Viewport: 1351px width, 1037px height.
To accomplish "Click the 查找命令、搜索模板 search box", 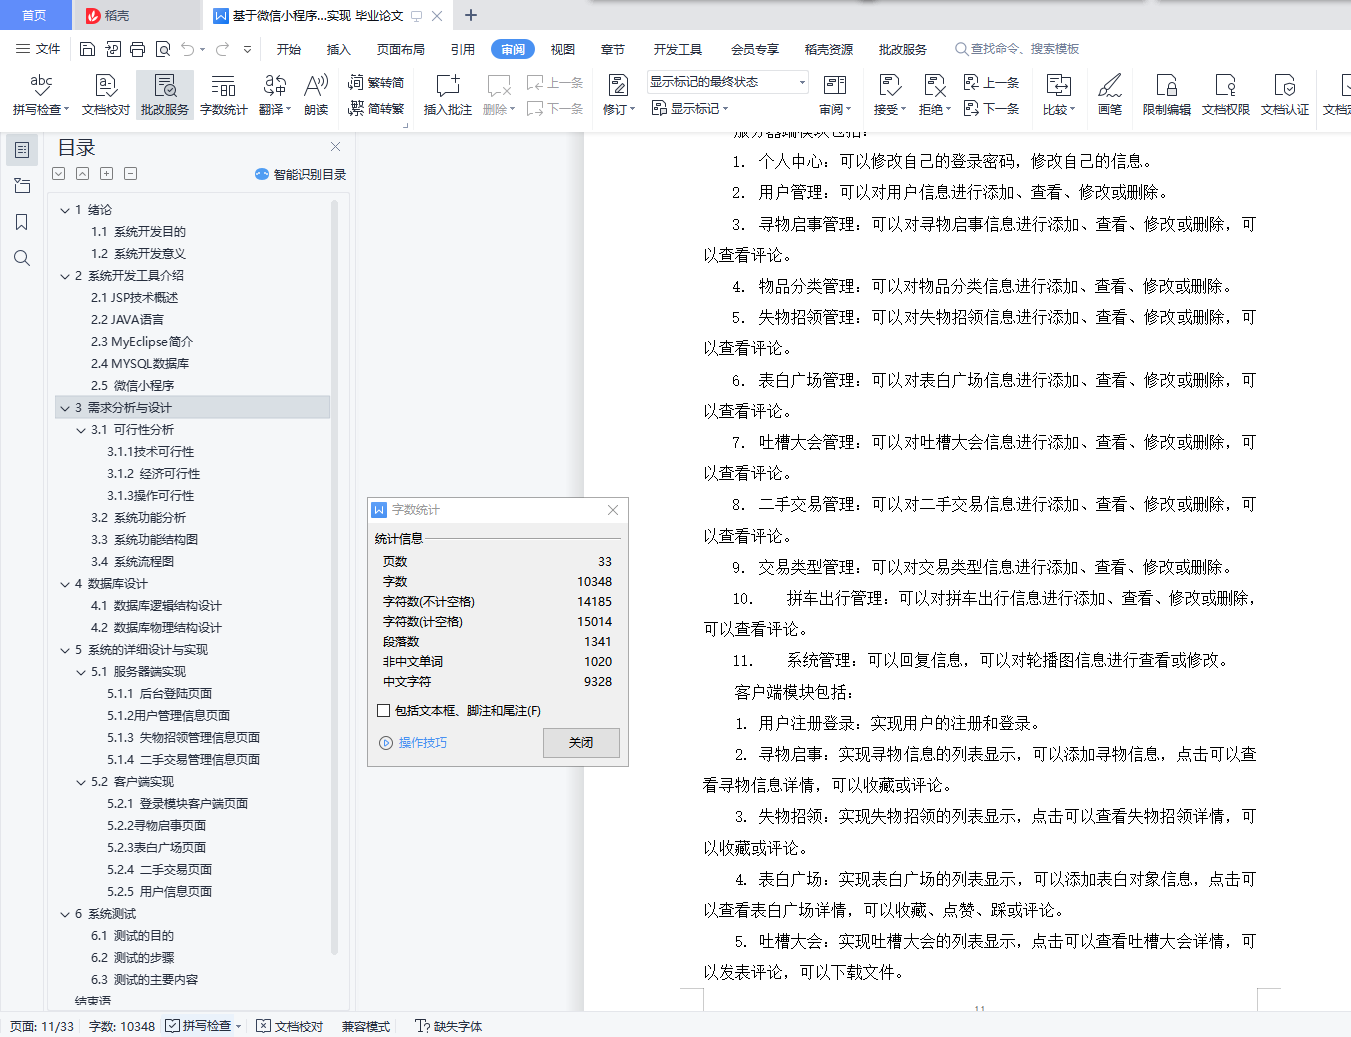I will (x=1017, y=49).
